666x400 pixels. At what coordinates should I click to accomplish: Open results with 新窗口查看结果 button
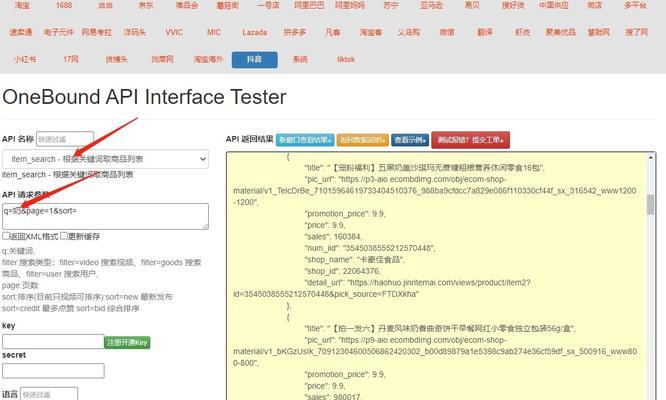pyautogui.click(x=305, y=140)
